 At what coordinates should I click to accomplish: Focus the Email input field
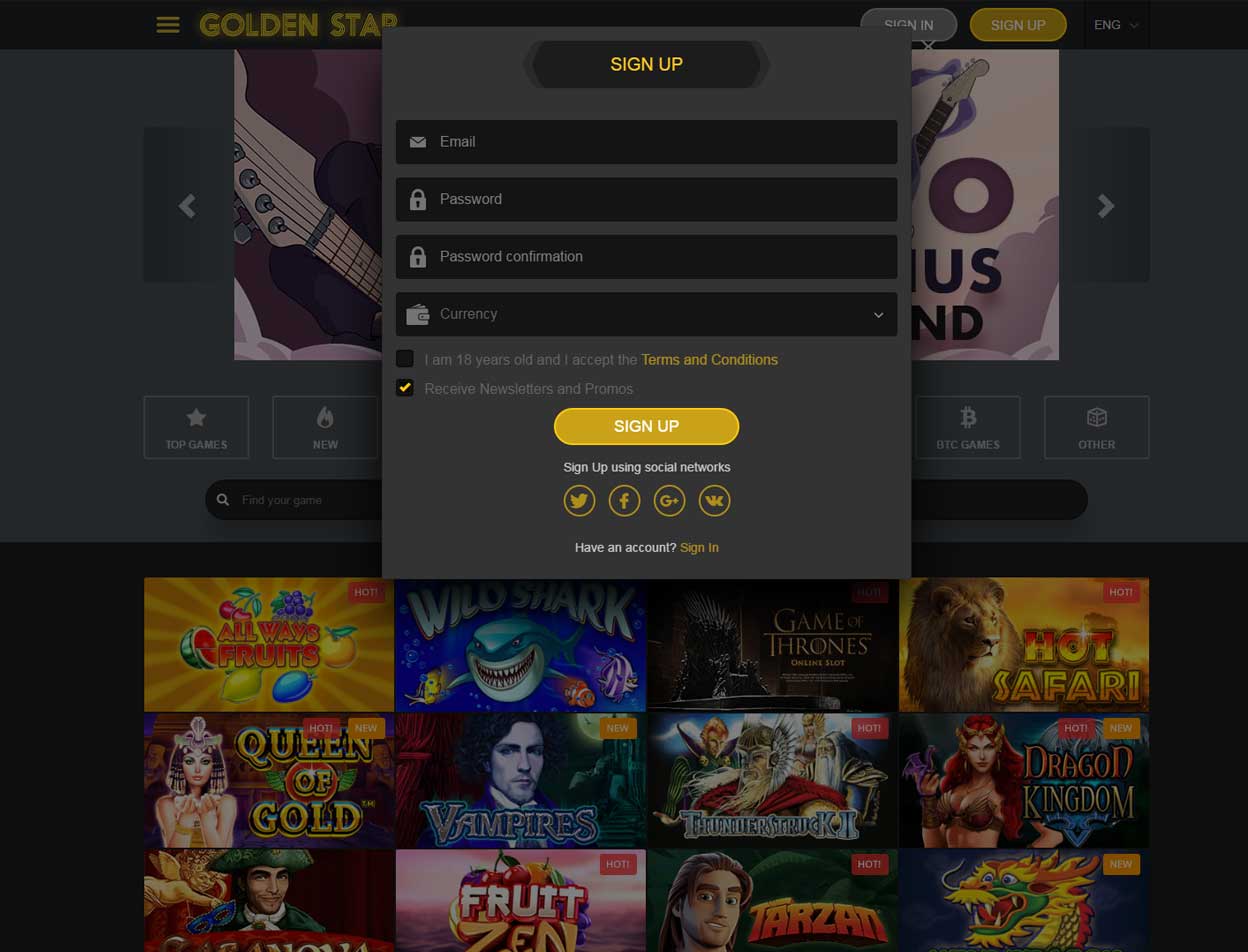point(646,142)
